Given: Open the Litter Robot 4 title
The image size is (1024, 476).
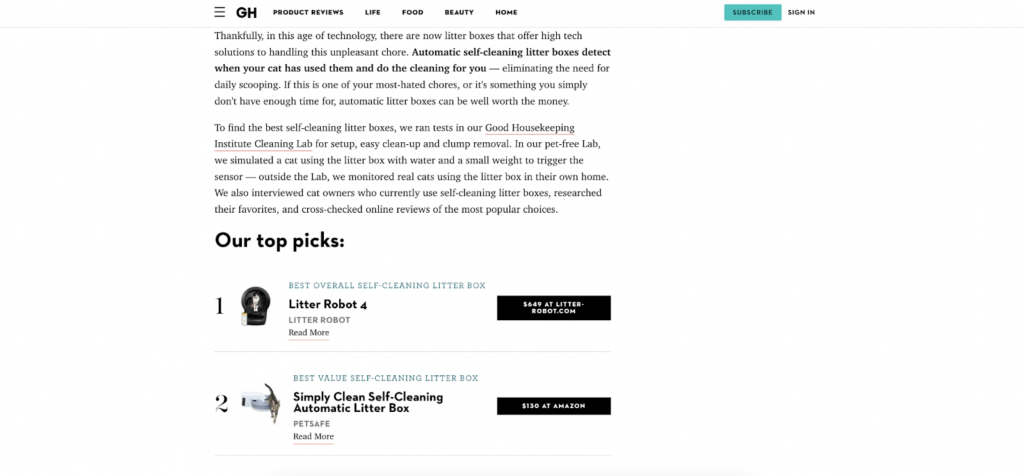Looking at the screenshot, I should [328, 304].
